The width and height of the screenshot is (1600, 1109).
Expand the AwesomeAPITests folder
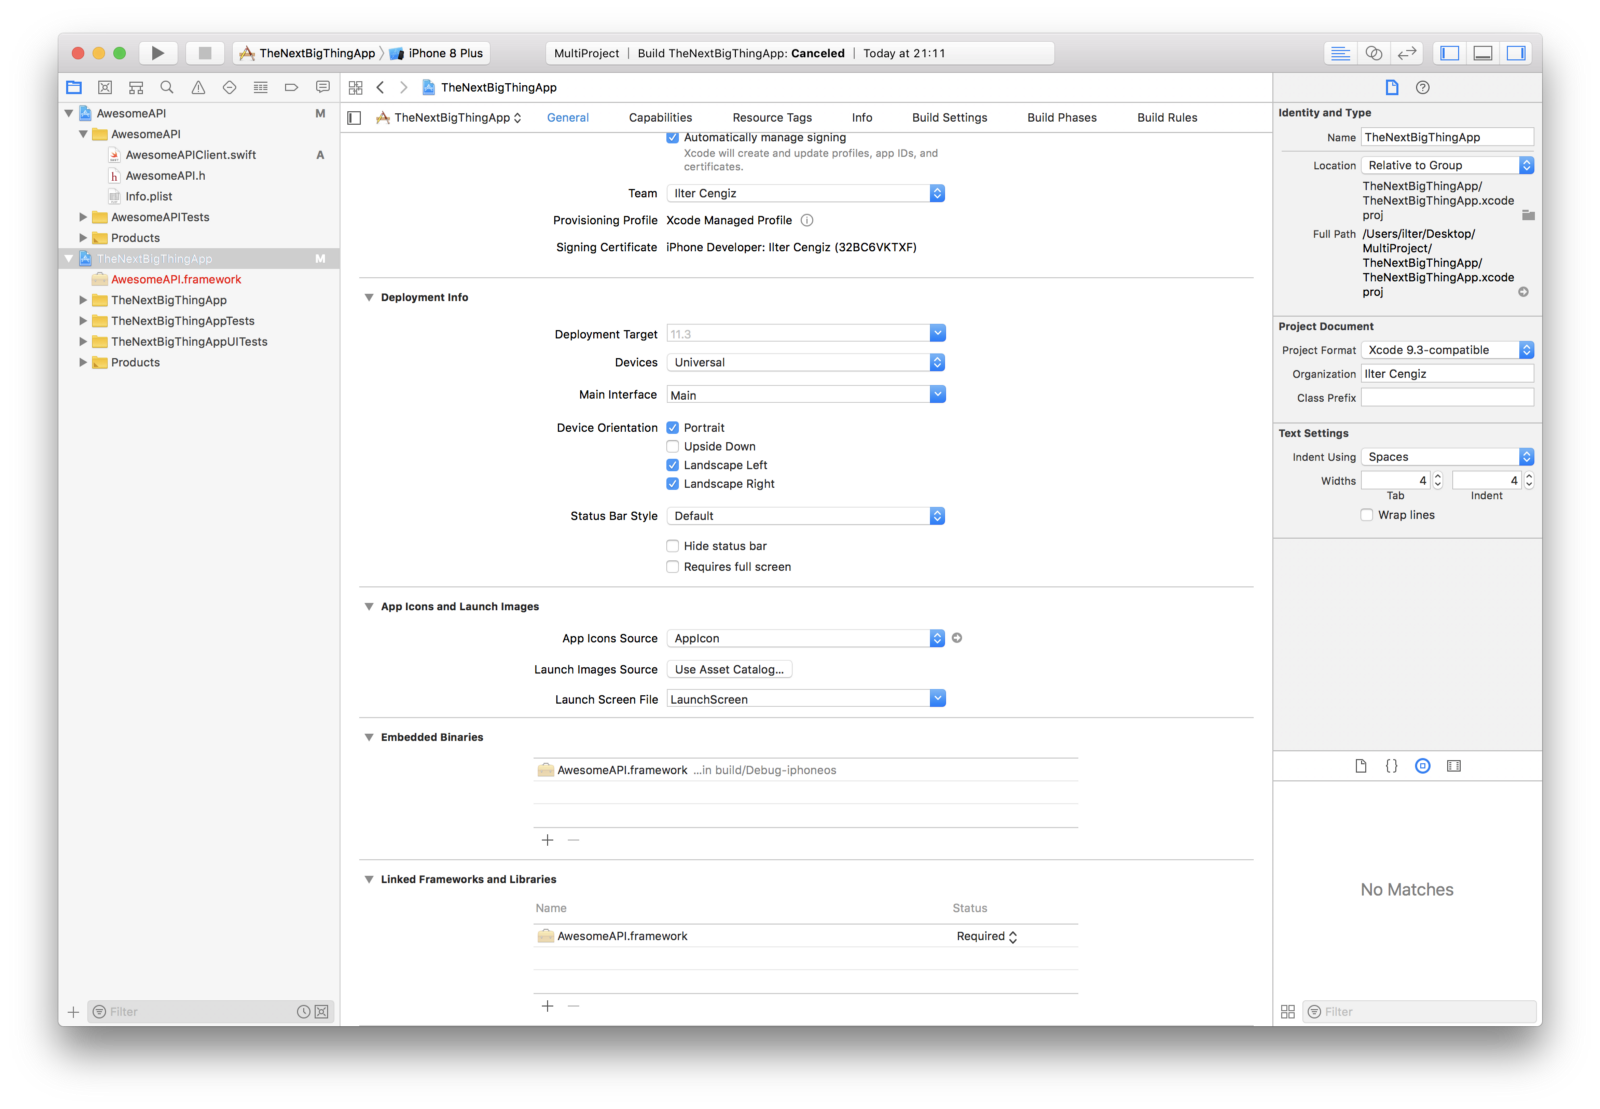pyautogui.click(x=83, y=217)
